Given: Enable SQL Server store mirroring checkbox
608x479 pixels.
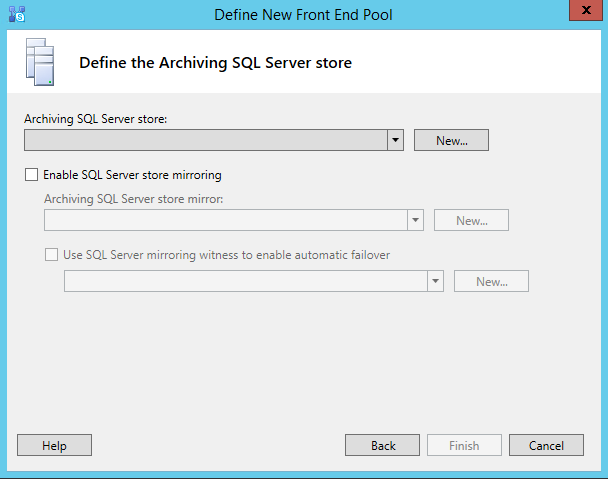Looking at the screenshot, I should tap(31, 175).
